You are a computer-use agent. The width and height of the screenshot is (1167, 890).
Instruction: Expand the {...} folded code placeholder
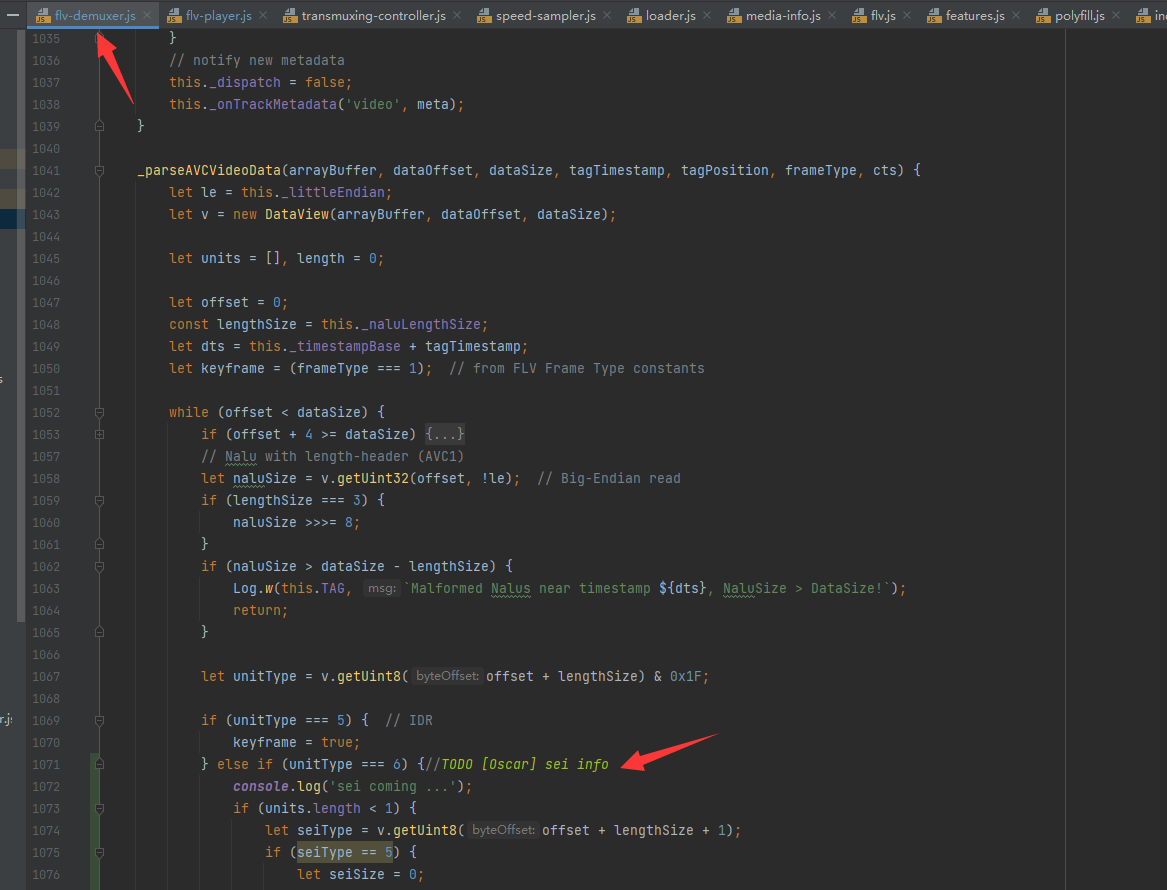coord(445,434)
